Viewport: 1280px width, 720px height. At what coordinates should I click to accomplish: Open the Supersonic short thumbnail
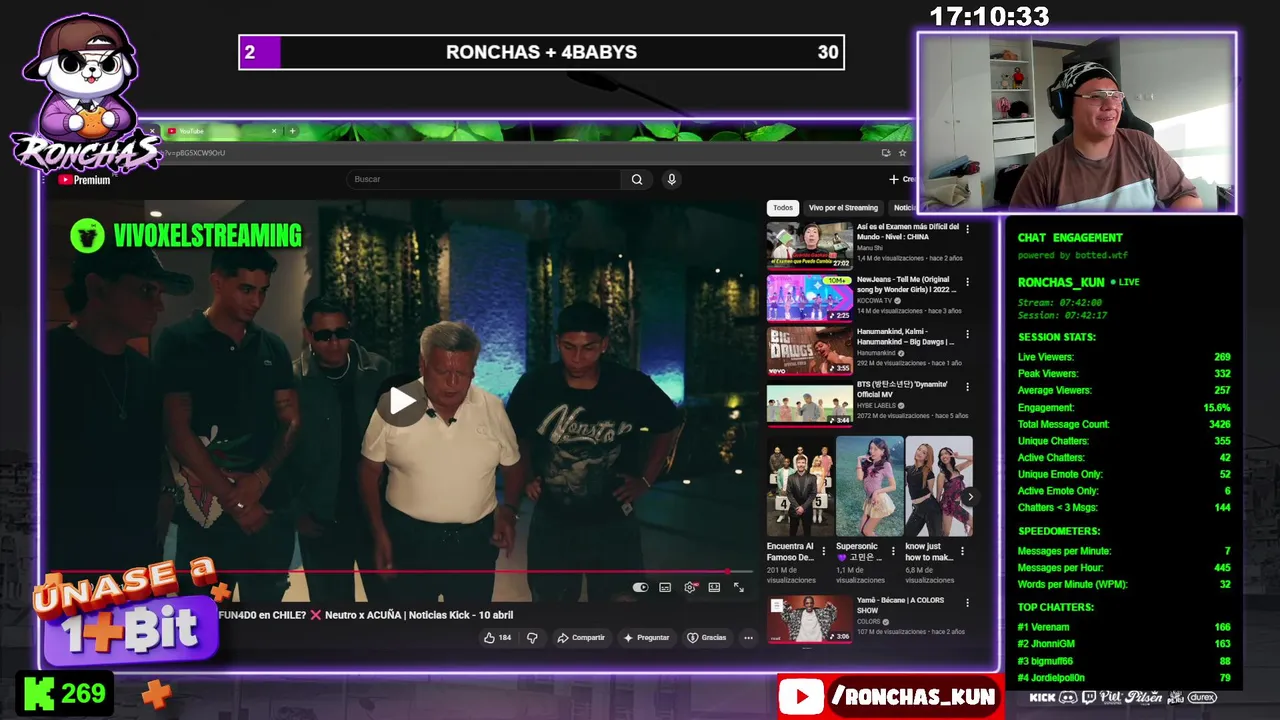coord(869,487)
